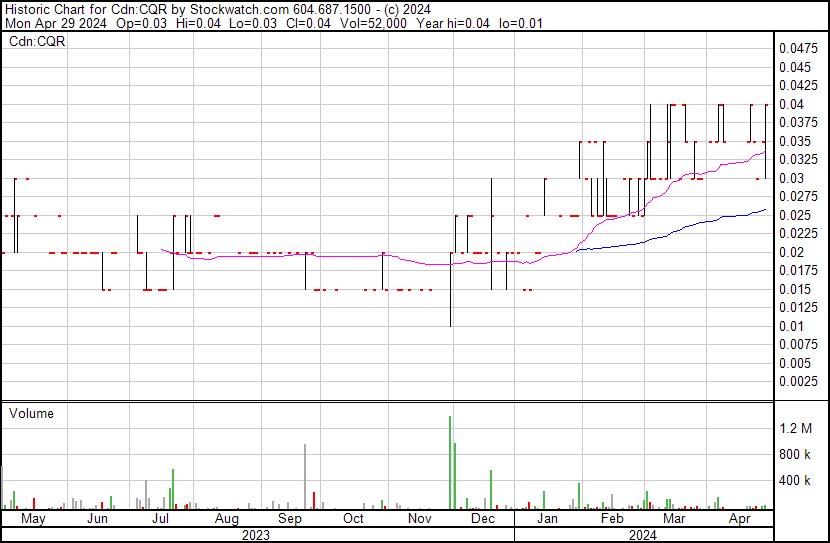The height and width of the screenshot is (543, 830).
Task: Click the Sep month label
Action: (290, 519)
